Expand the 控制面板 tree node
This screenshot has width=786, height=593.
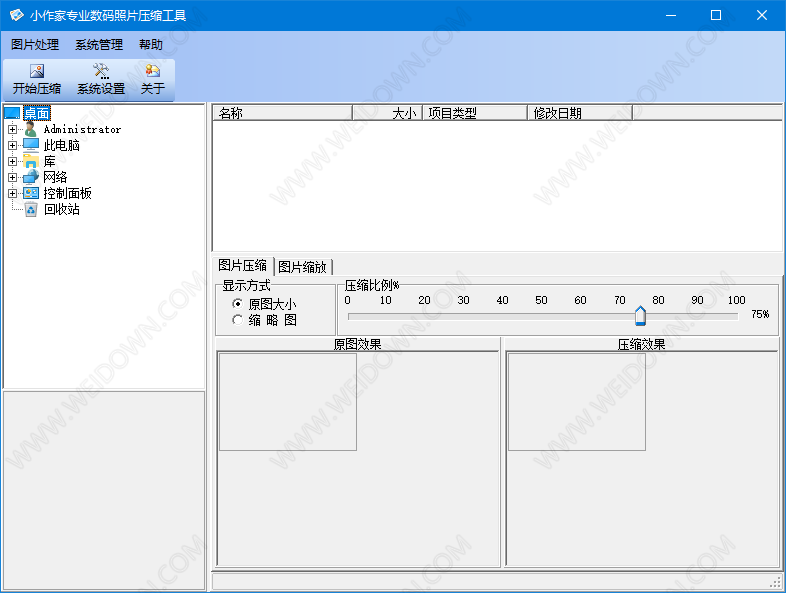(12, 193)
